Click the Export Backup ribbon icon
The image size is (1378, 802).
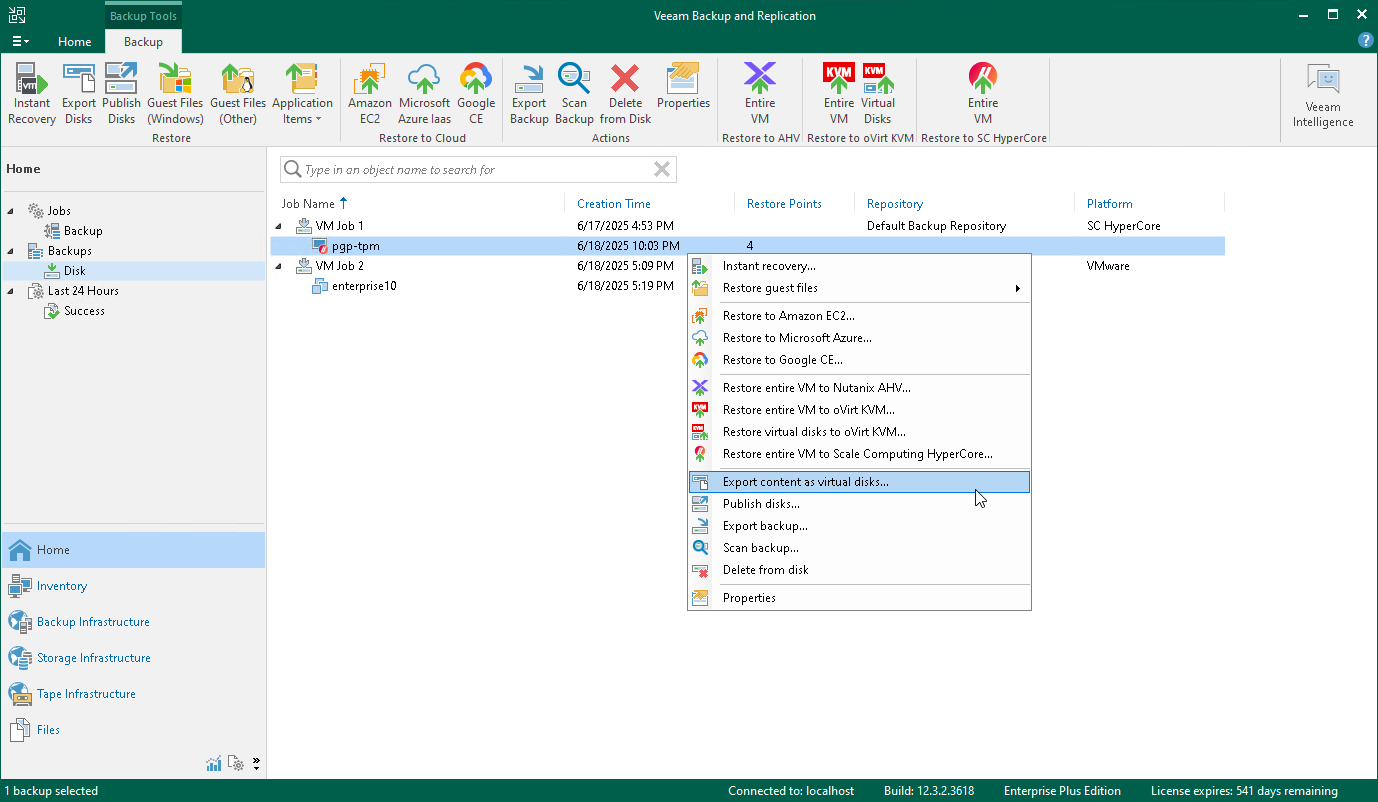tap(529, 90)
